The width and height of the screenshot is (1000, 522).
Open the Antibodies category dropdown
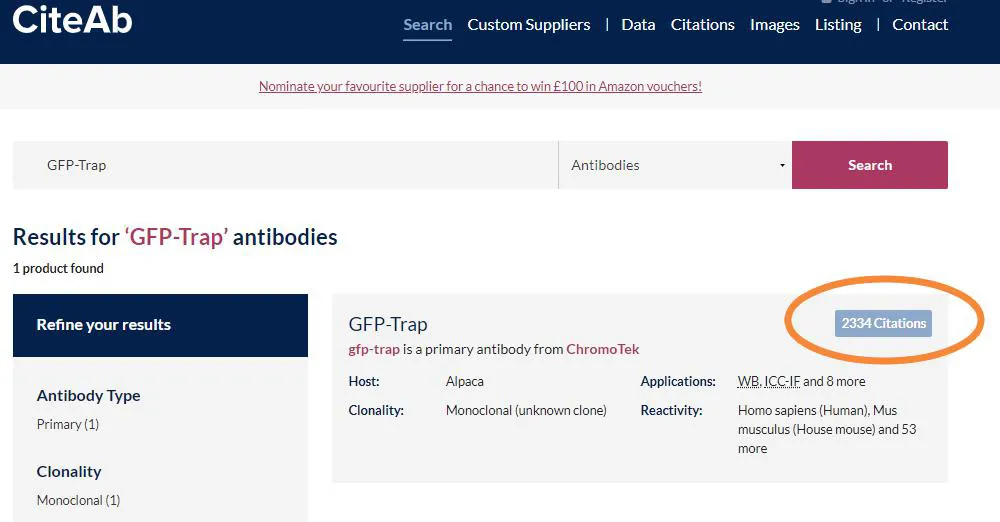(x=675, y=165)
